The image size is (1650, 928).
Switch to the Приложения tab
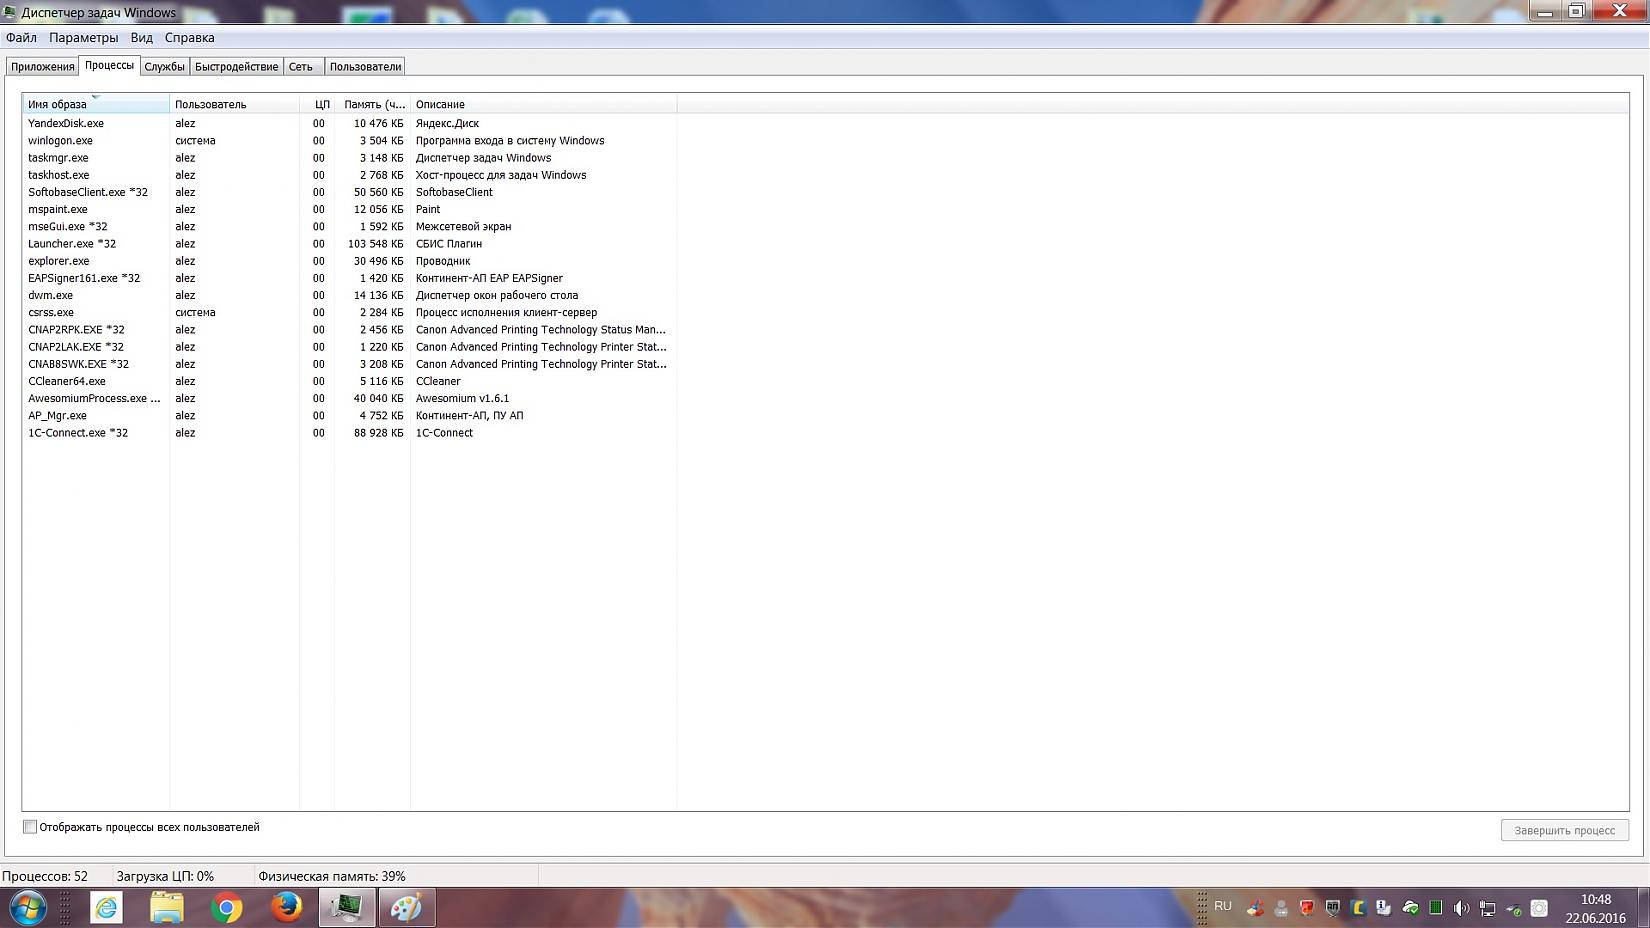click(43, 67)
